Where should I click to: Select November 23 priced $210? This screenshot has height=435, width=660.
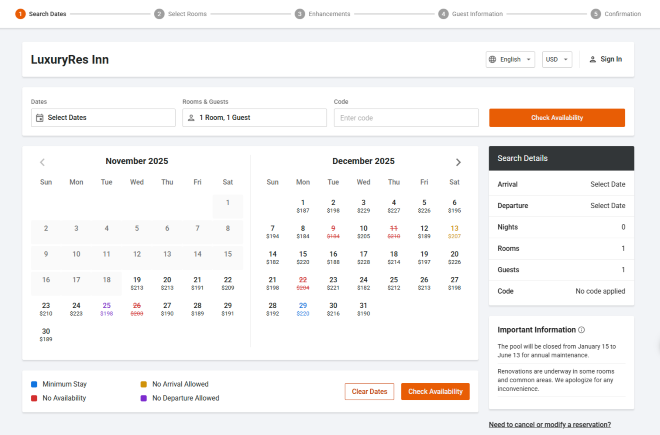click(46, 309)
